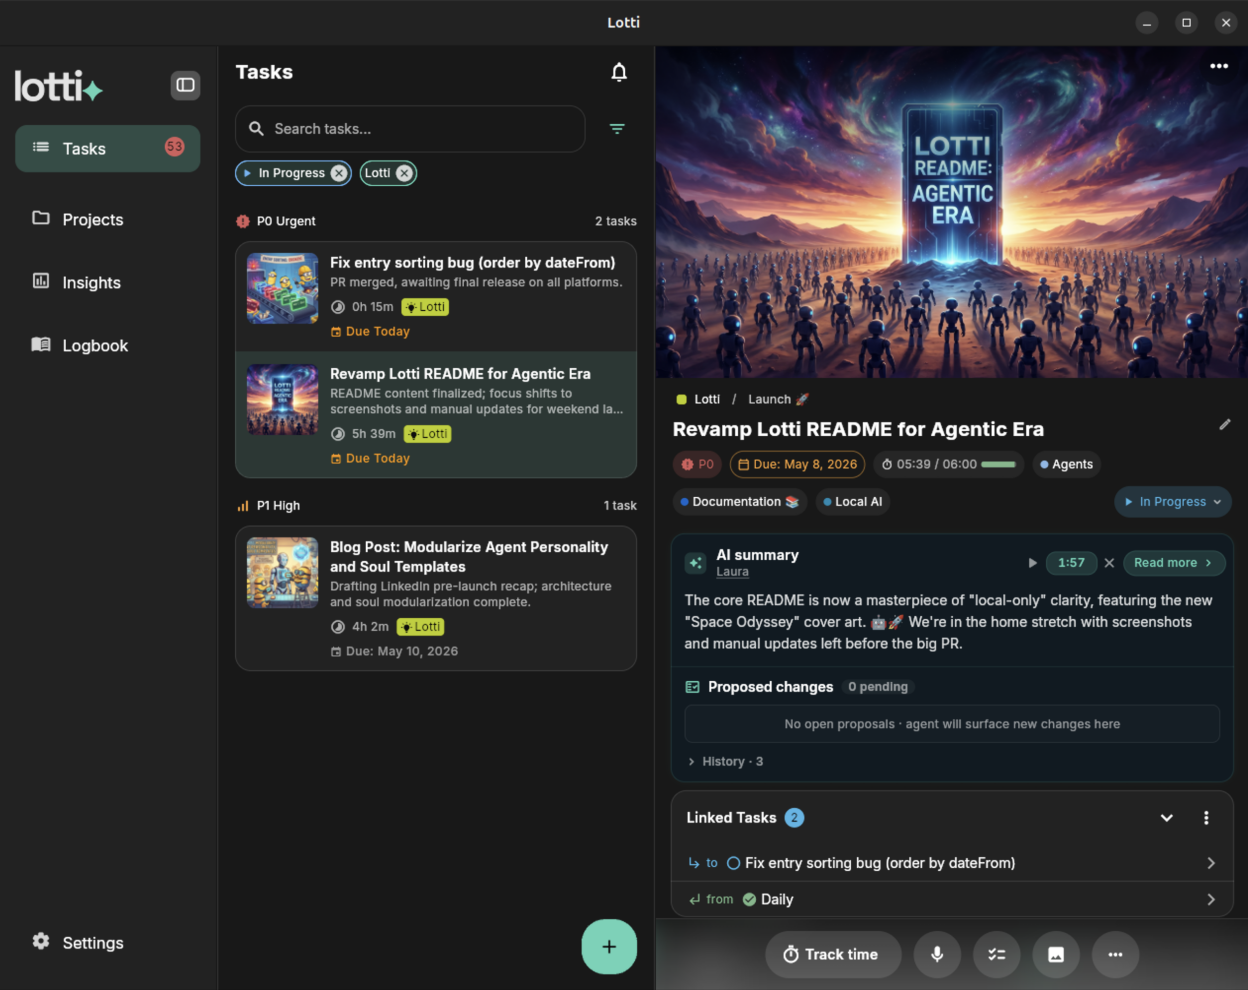Viewport: 1248px width, 990px height.
Task: Click the Local AI label chip
Action: click(853, 502)
